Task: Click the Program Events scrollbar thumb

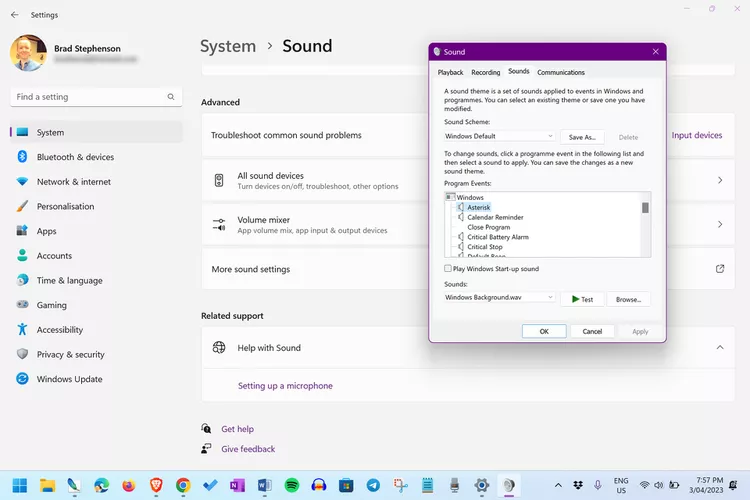Action: tap(645, 208)
